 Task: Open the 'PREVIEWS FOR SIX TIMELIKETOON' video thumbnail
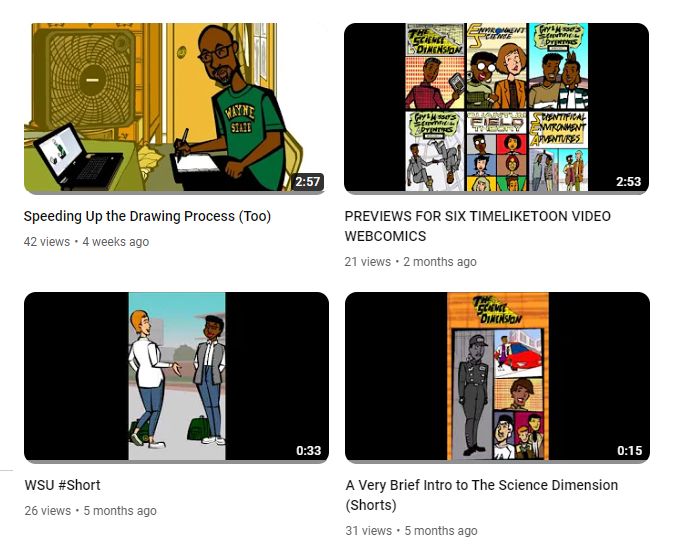coord(496,107)
